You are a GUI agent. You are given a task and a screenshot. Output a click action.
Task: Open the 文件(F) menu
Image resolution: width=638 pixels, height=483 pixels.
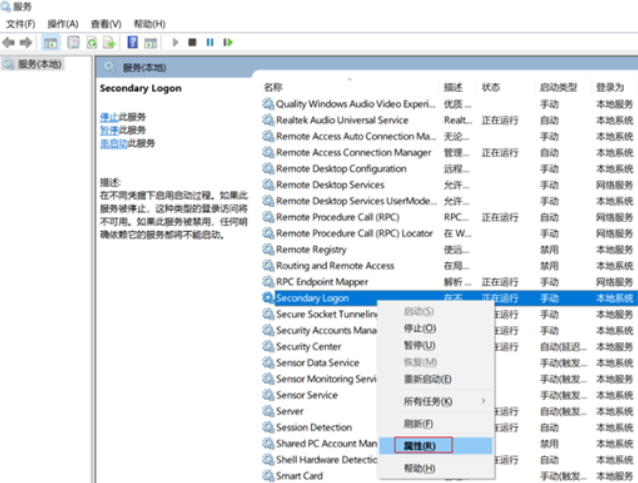click(20, 23)
